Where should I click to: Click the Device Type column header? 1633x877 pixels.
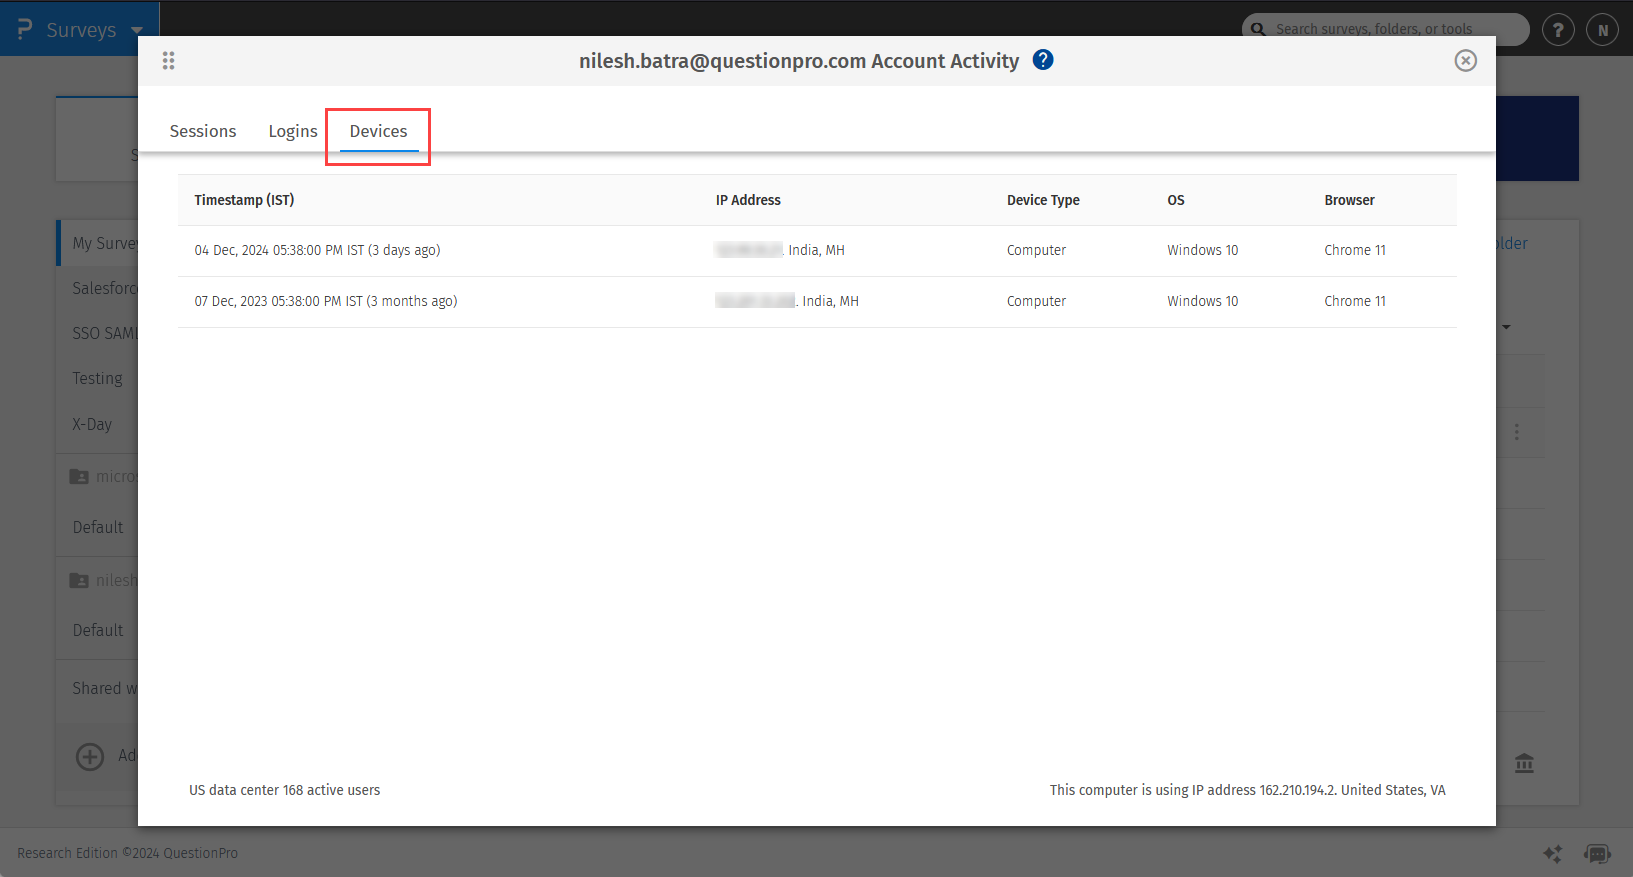tap(1043, 200)
